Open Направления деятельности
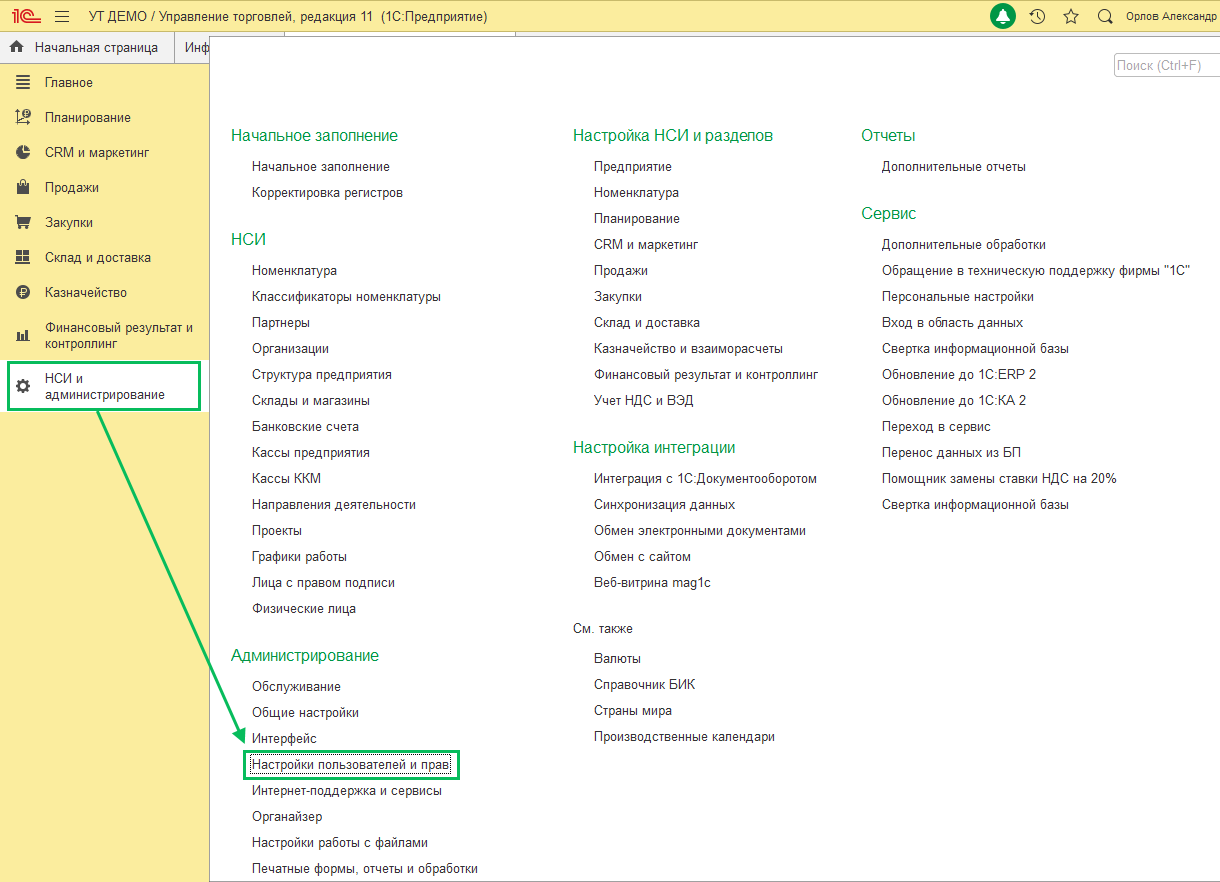This screenshot has width=1220, height=882. [x=334, y=504]
